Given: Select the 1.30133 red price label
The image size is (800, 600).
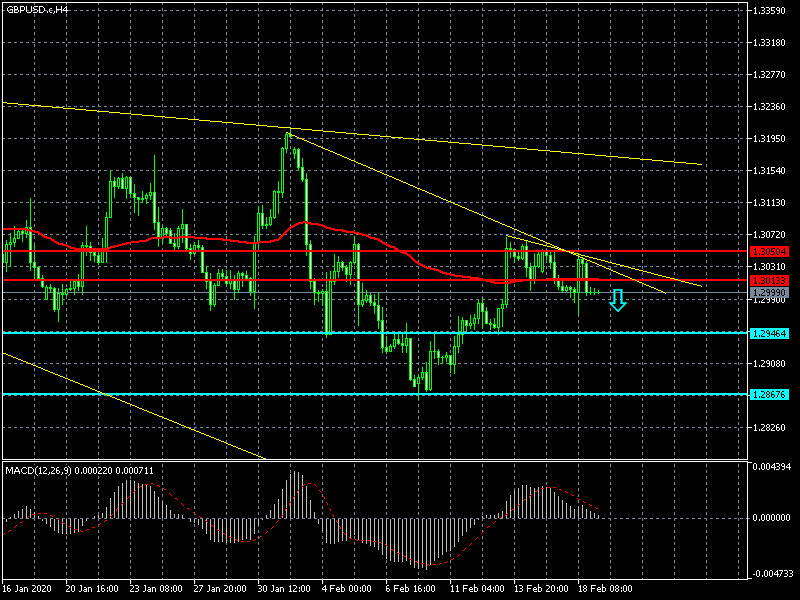Looking at the screenshot, I should [x=769, y=281].
